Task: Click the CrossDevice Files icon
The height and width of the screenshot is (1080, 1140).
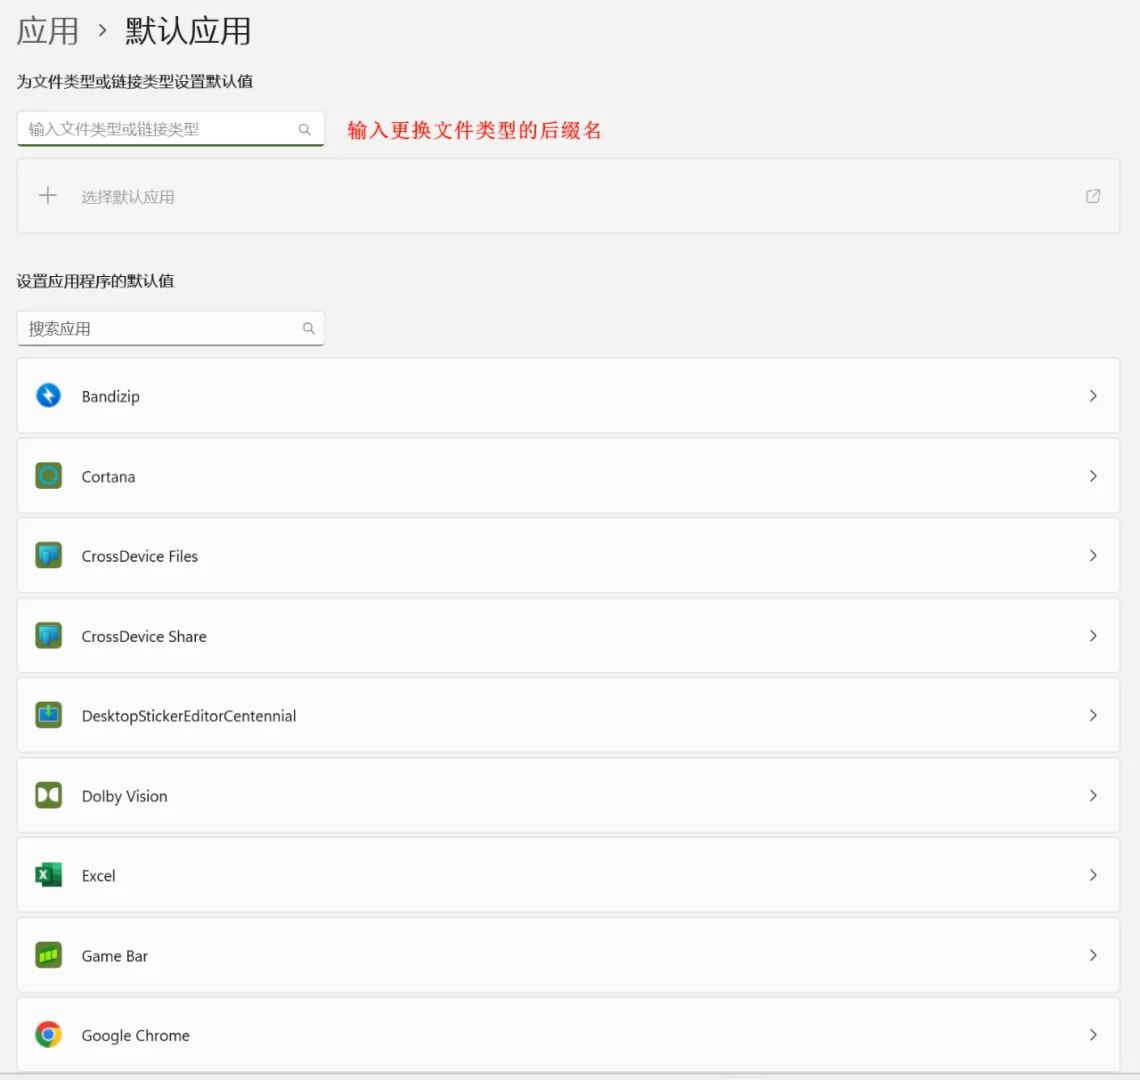Action: (48, 556)
